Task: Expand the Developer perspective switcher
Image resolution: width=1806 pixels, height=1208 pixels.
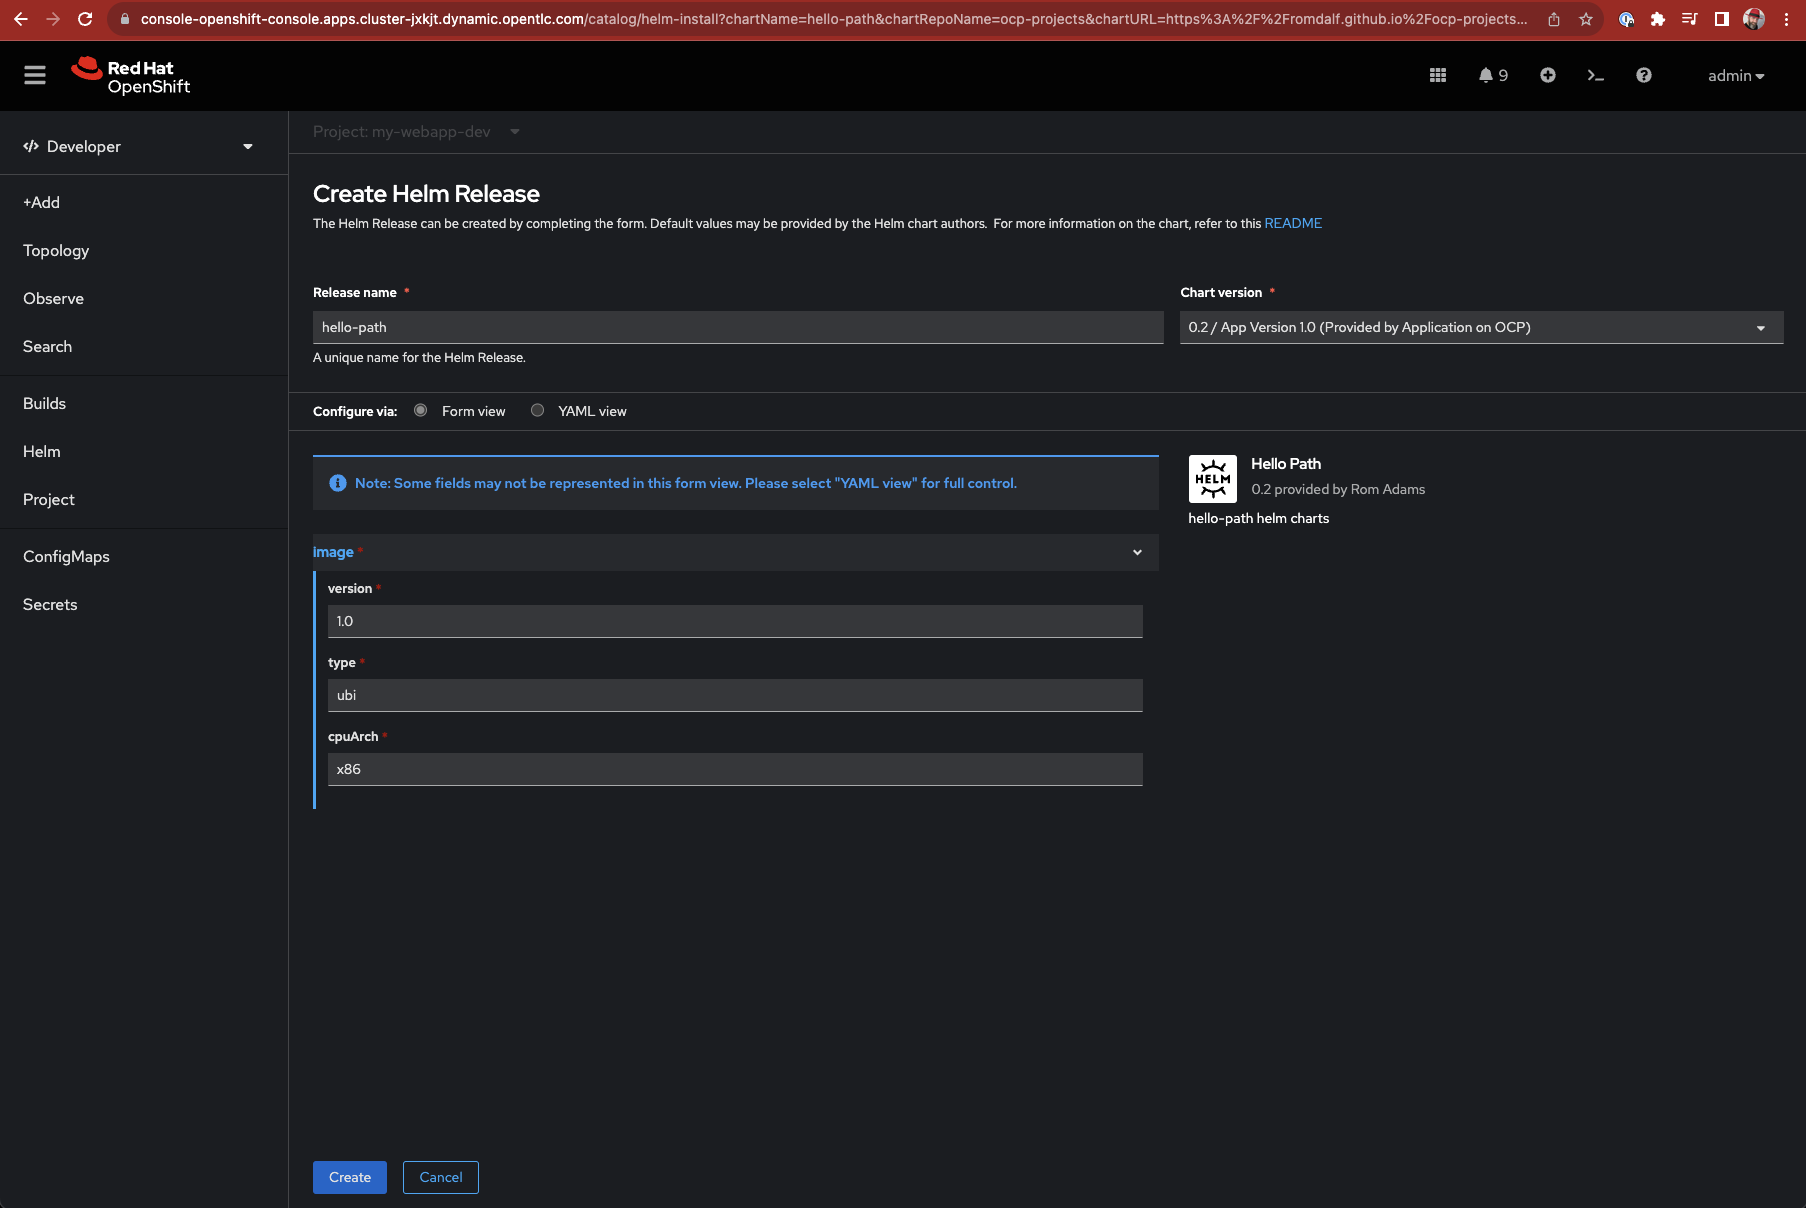Action: click(138, 146)
